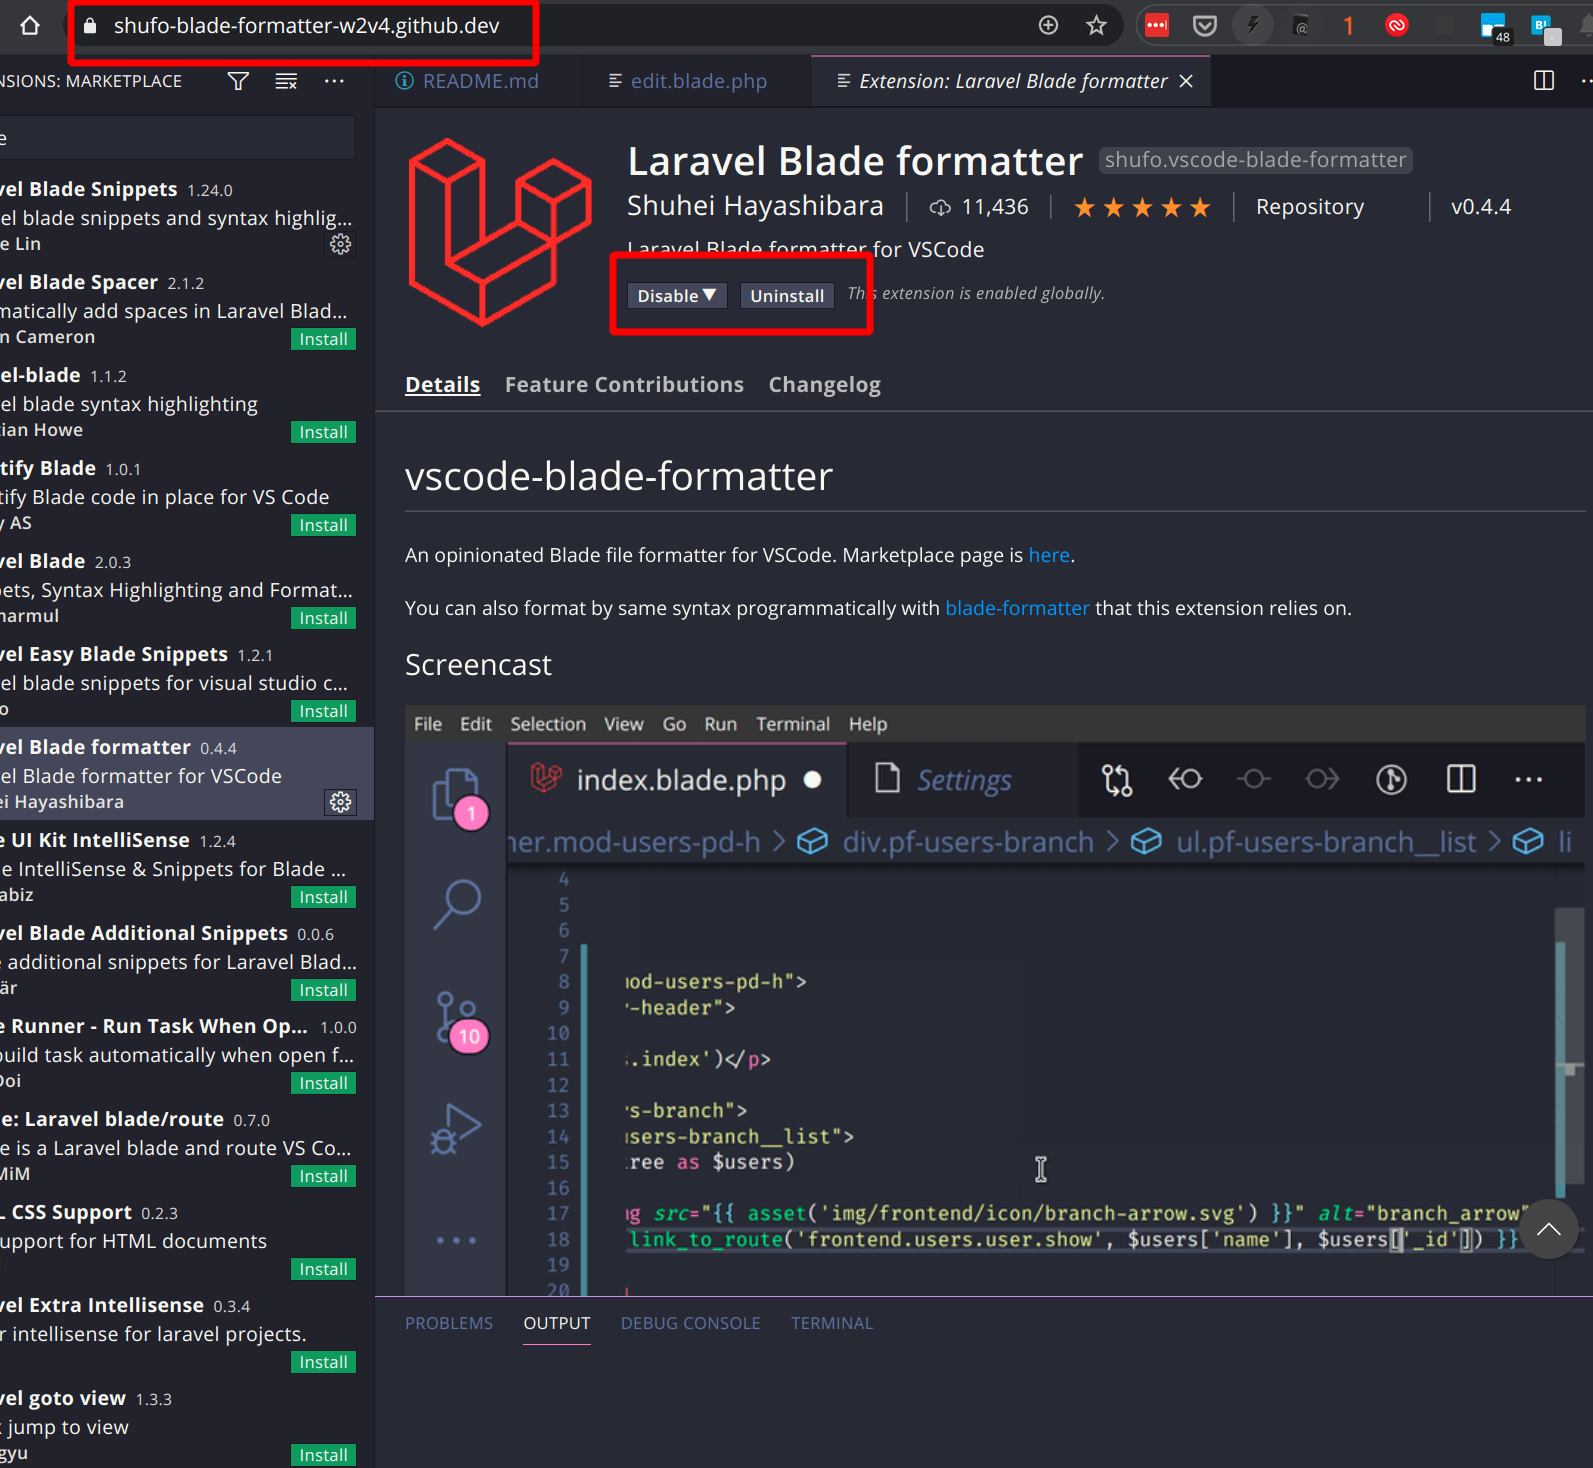Viewport: 1593px width, 1468px height.
Task: Expand the Disable dropdown arrow
Action: 709,295
